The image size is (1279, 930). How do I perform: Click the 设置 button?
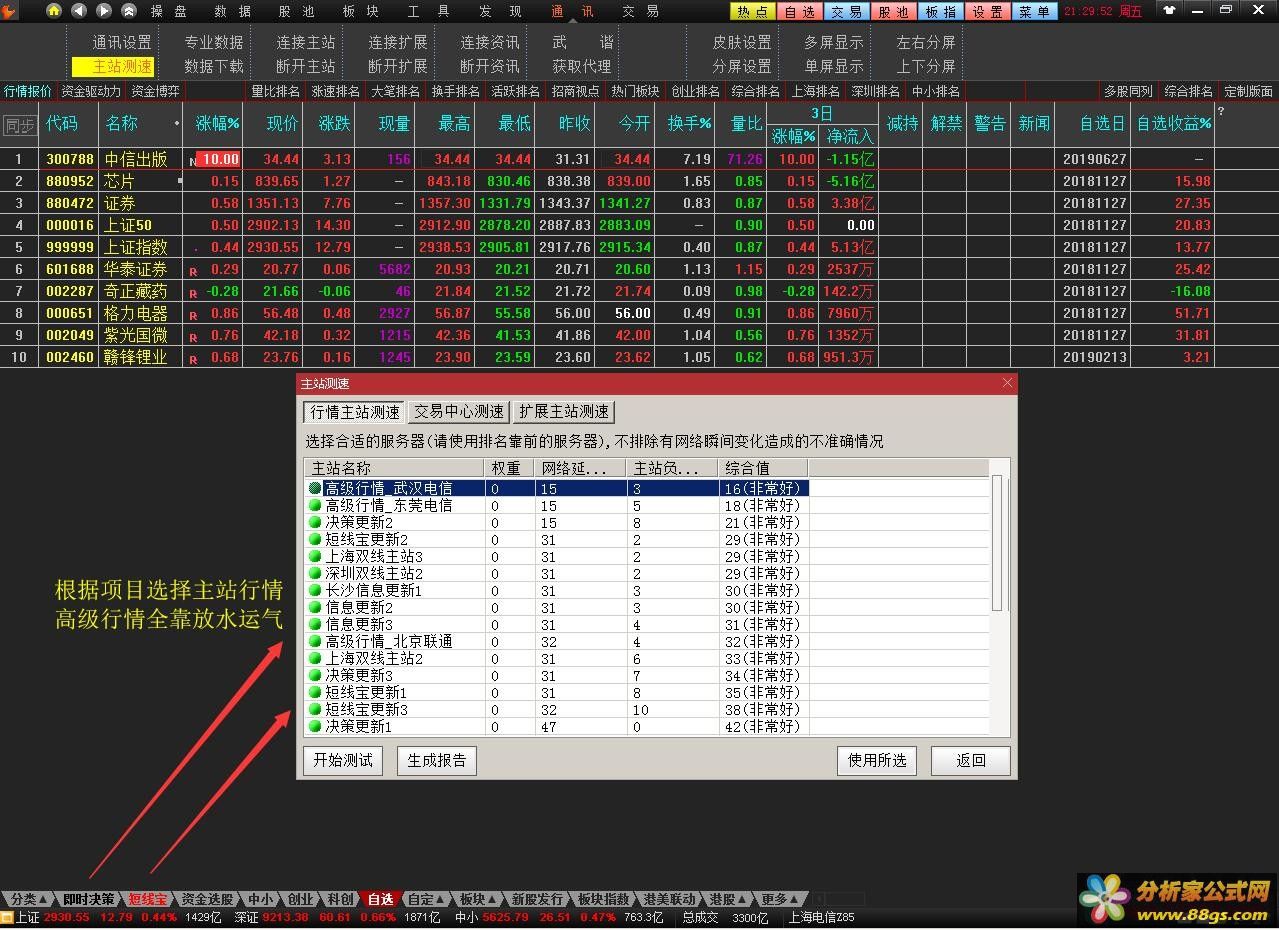point(987,11)
